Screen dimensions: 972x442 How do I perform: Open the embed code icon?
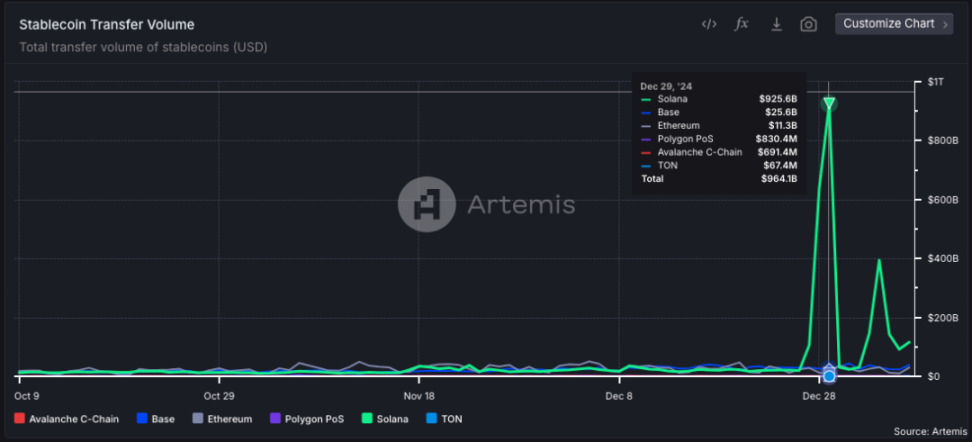tap(709, 24)
